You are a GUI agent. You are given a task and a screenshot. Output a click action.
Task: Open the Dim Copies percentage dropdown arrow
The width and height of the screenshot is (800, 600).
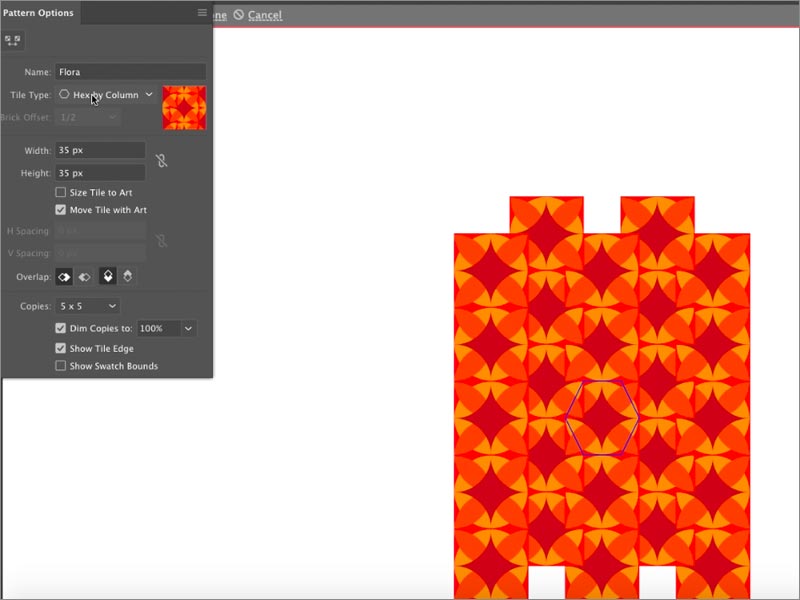(x=189, y=328)
